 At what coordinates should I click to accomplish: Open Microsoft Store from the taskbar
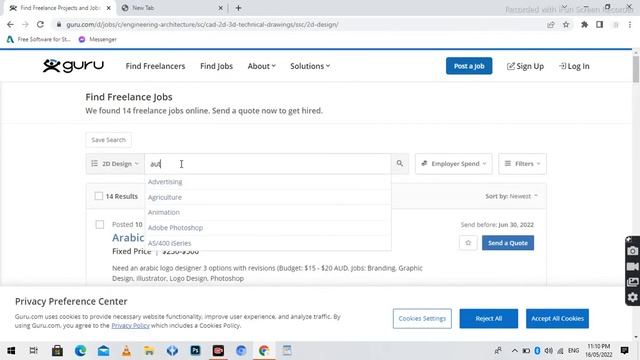pyautogui.click(x=57, y=351)
